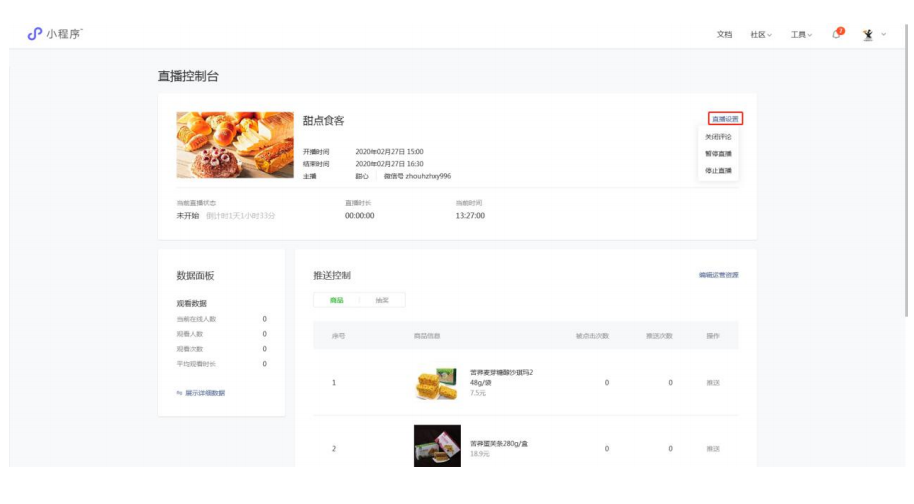Screen dimensions: 914x504
Task: Click the 展示详细数据 link
Action: (x=205, y=393)
